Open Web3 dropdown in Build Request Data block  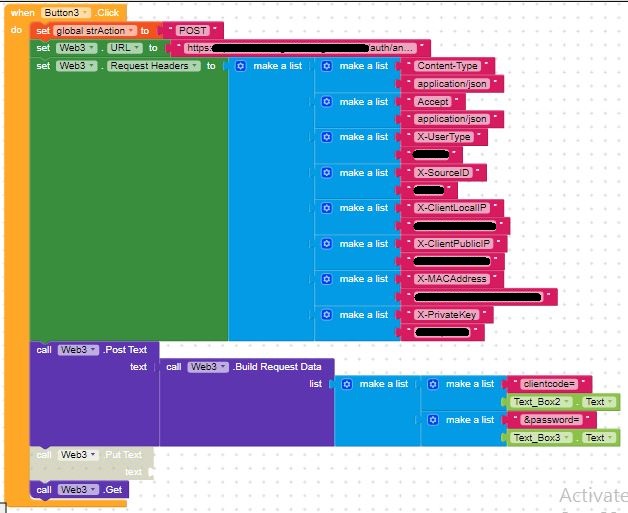click(x=208, y=367)
